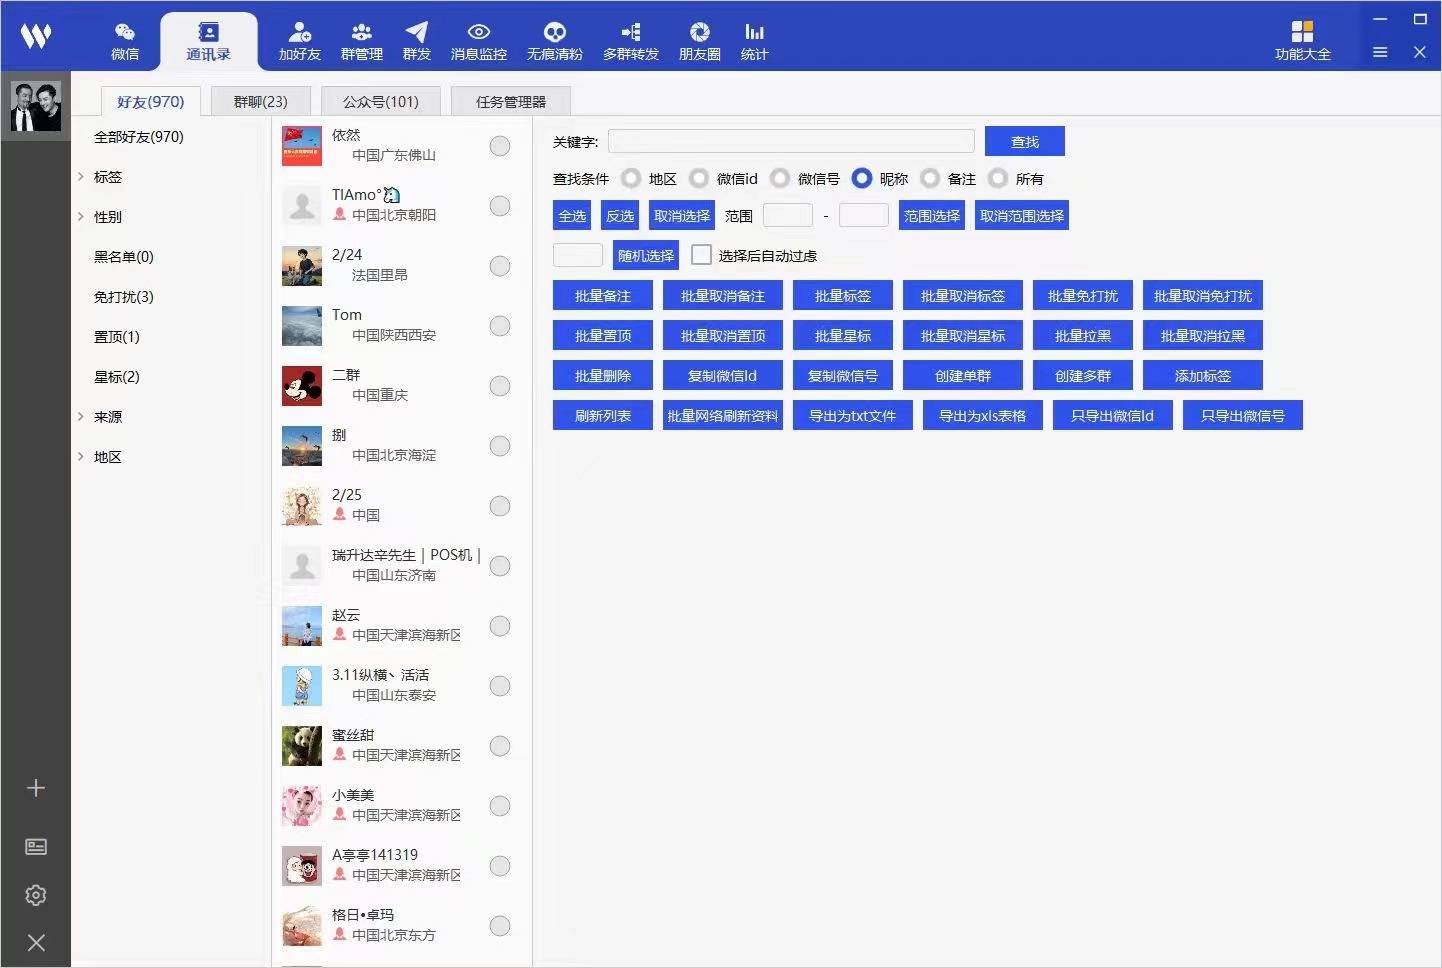Choose 微信号 search condition radio

pyautogui.click(x=780, y=178)
